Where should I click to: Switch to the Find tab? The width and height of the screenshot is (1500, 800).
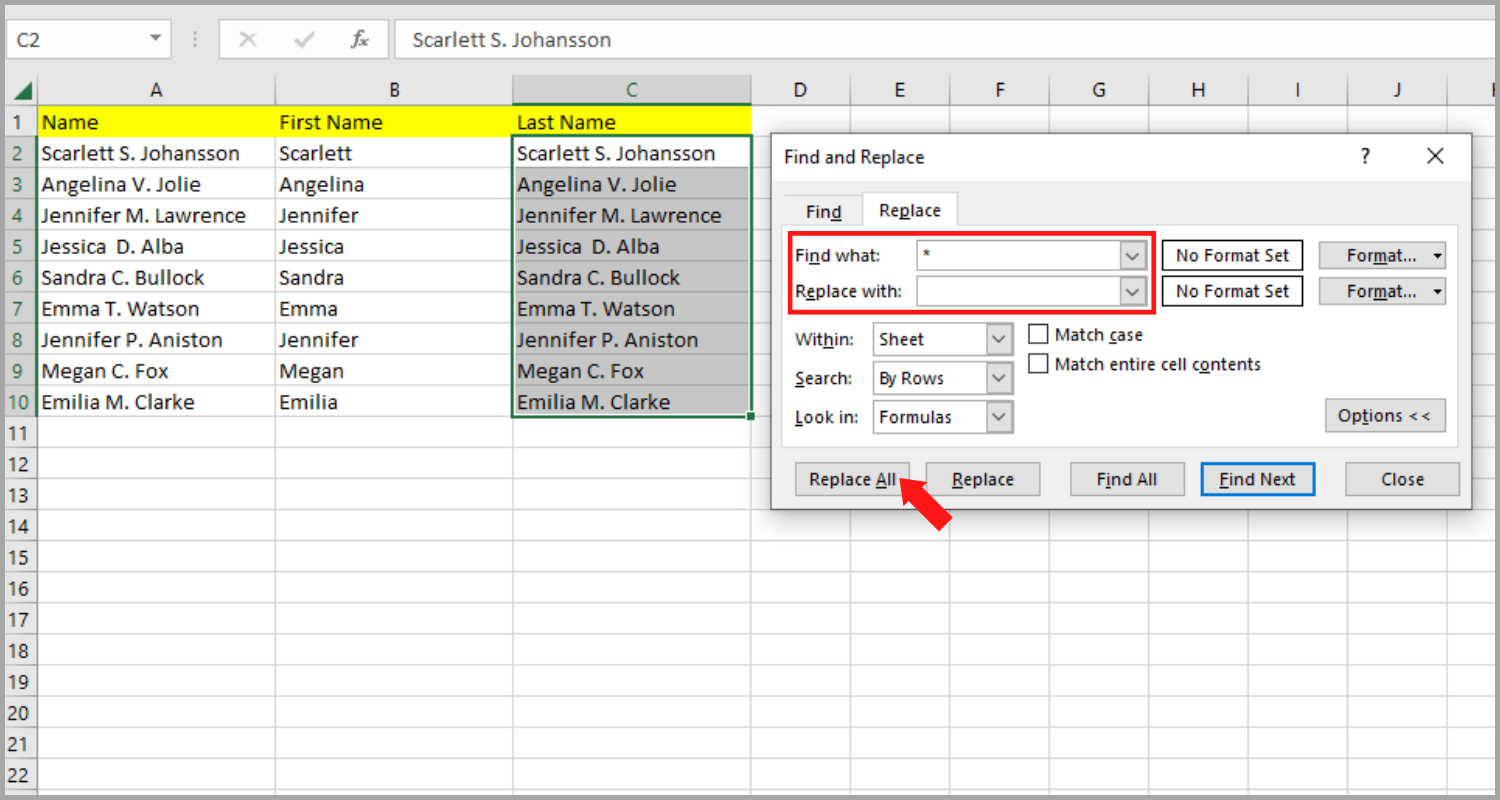click(x=823, y=212)
